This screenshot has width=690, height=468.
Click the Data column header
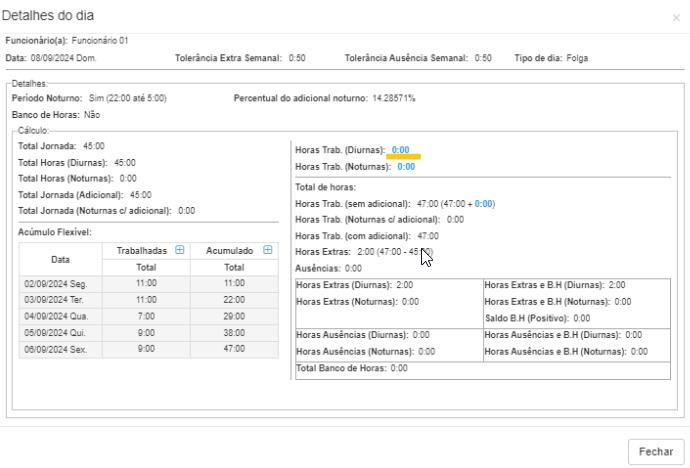(60, 258)
